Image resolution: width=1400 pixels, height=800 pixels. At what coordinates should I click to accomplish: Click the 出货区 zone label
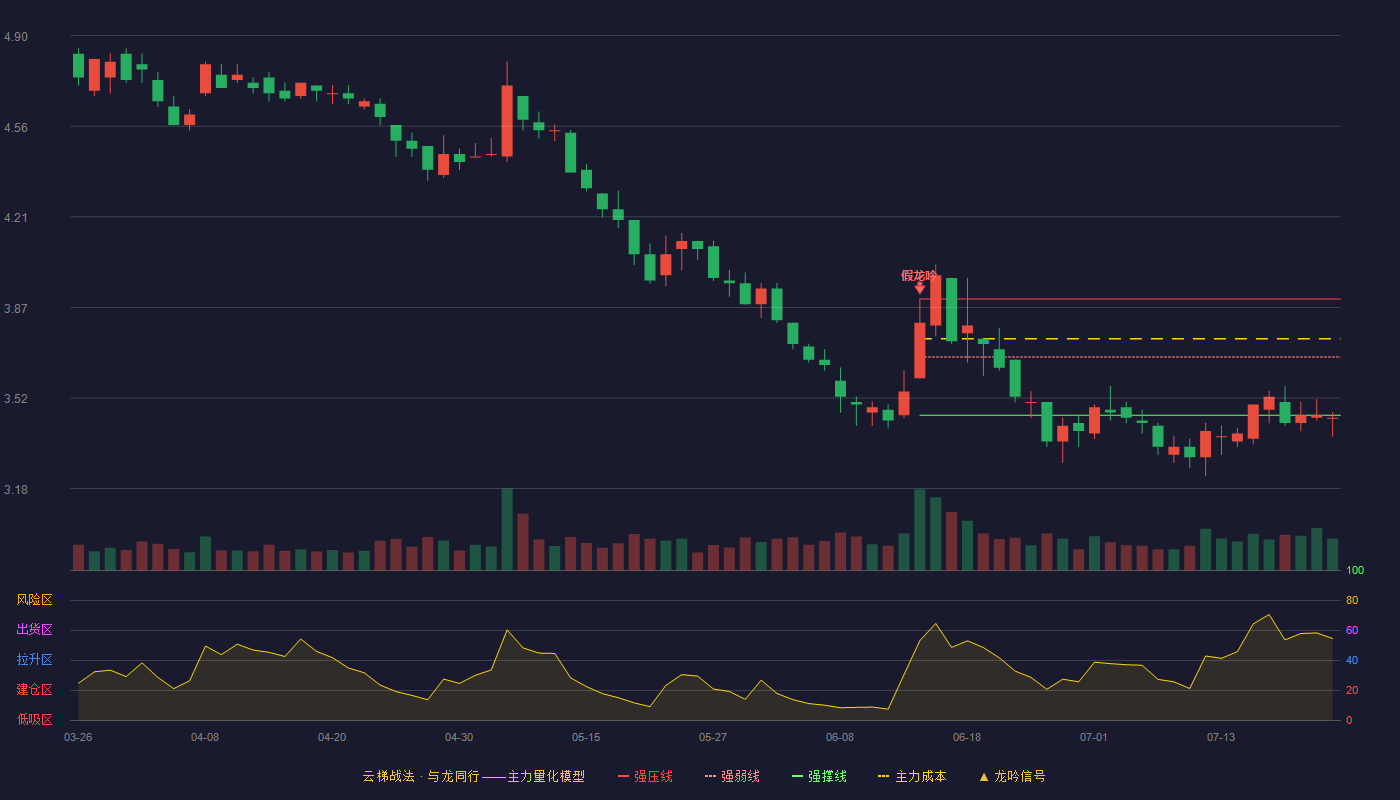[x=35, y=630]
